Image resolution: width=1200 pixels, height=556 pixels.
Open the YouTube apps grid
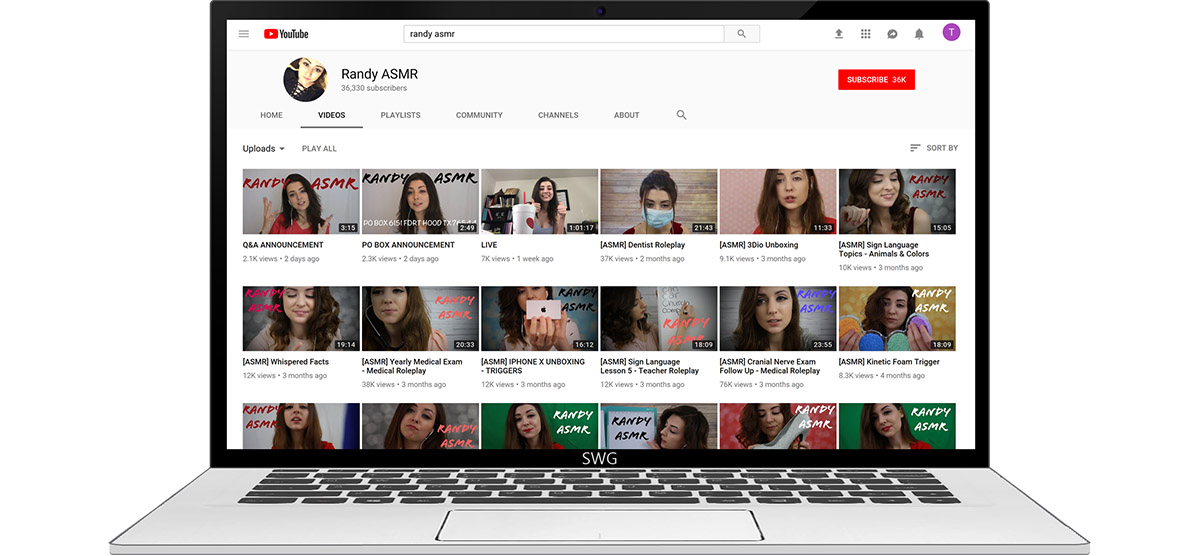866,34
